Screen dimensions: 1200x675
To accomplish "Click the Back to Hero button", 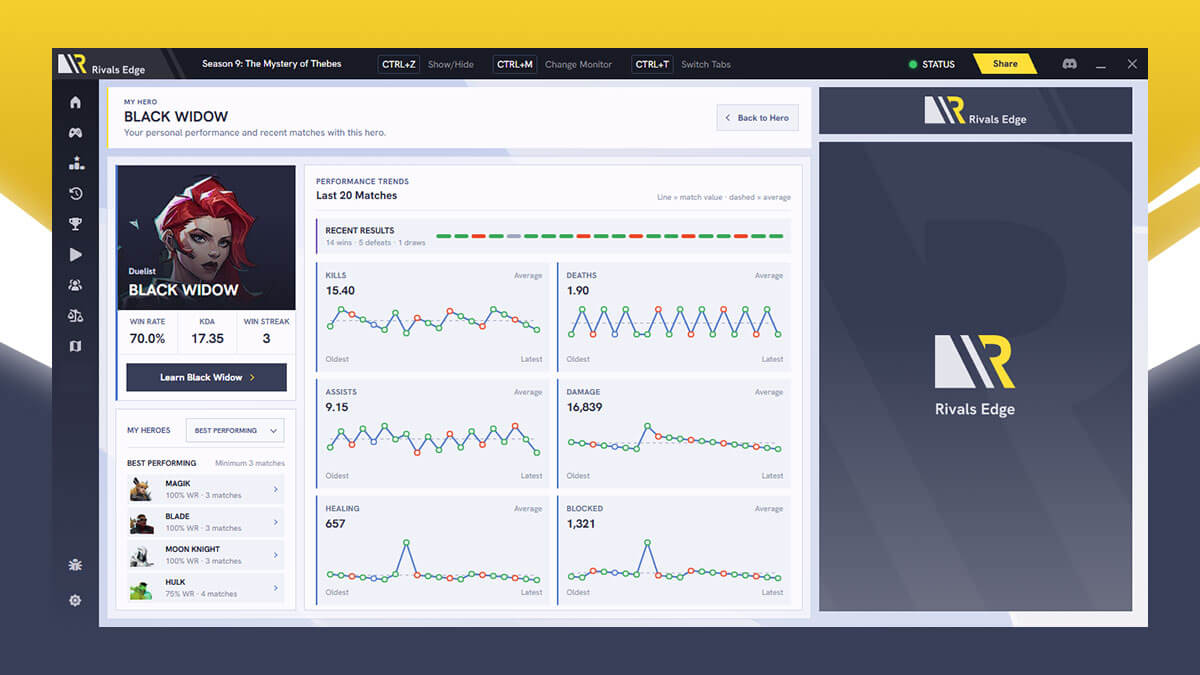I will point(758,118).
